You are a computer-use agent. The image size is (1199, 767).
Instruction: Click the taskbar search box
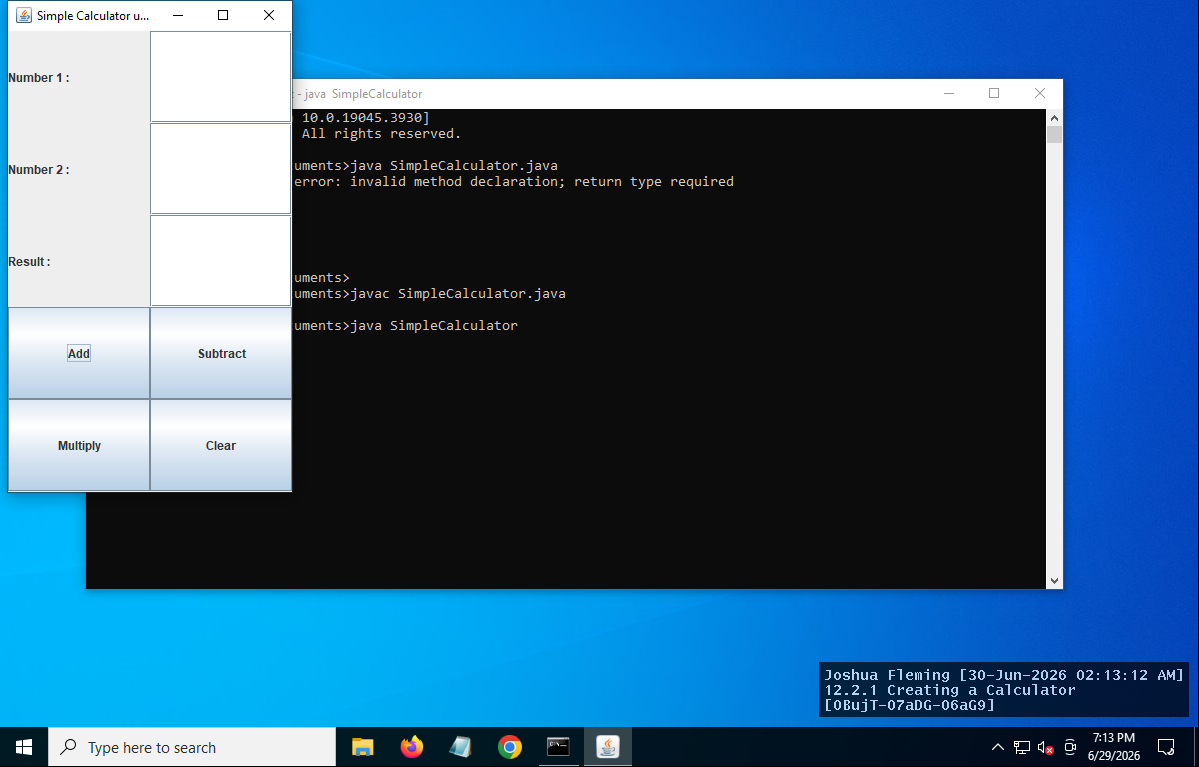[x=192, y=747]
